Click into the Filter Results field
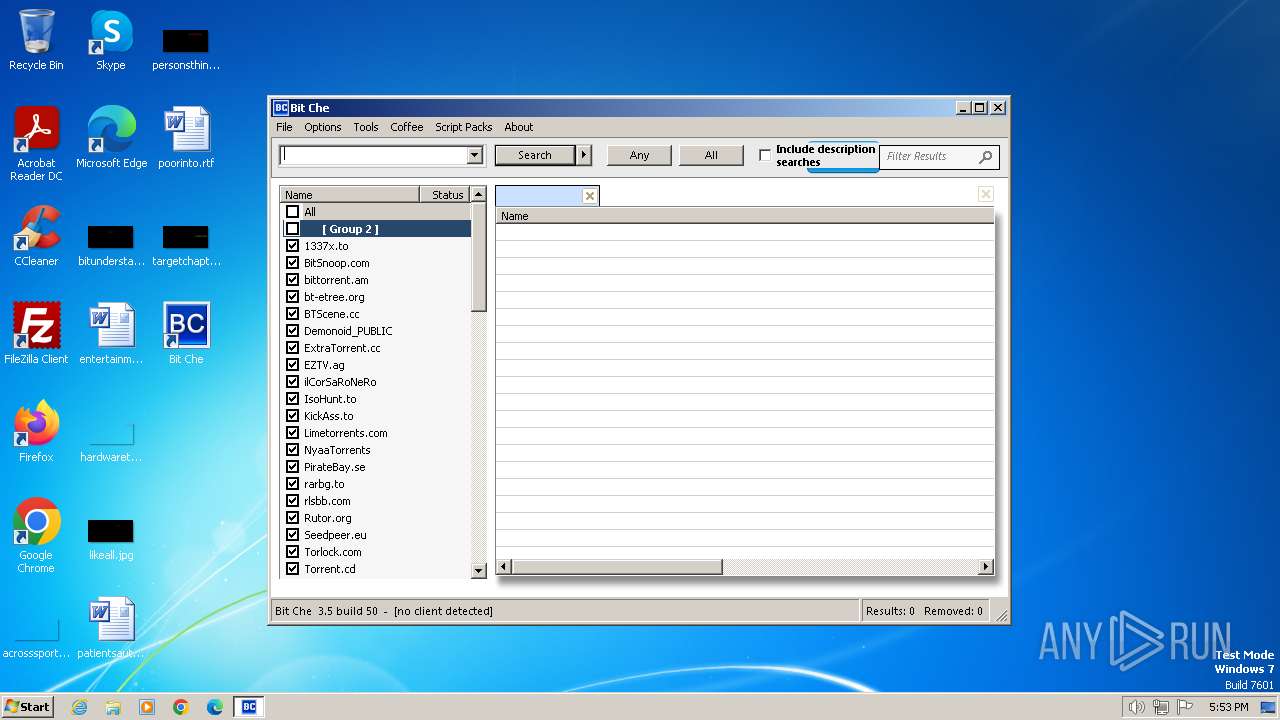The width and height of the screenshot is (1280, 720). coord(930,156)
